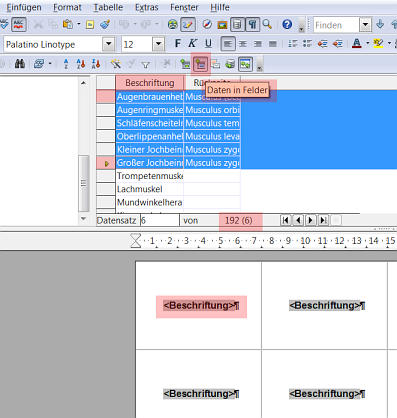Click the Datensatz record number field
397x418 pixels.
point(159,220)
